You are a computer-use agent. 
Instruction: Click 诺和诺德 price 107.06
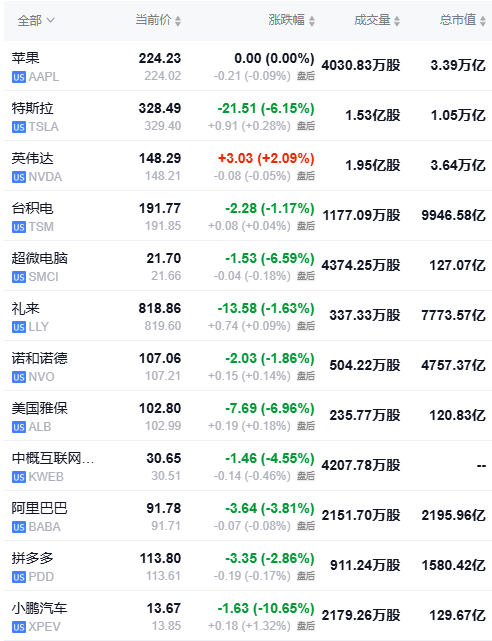click(160, 359)
